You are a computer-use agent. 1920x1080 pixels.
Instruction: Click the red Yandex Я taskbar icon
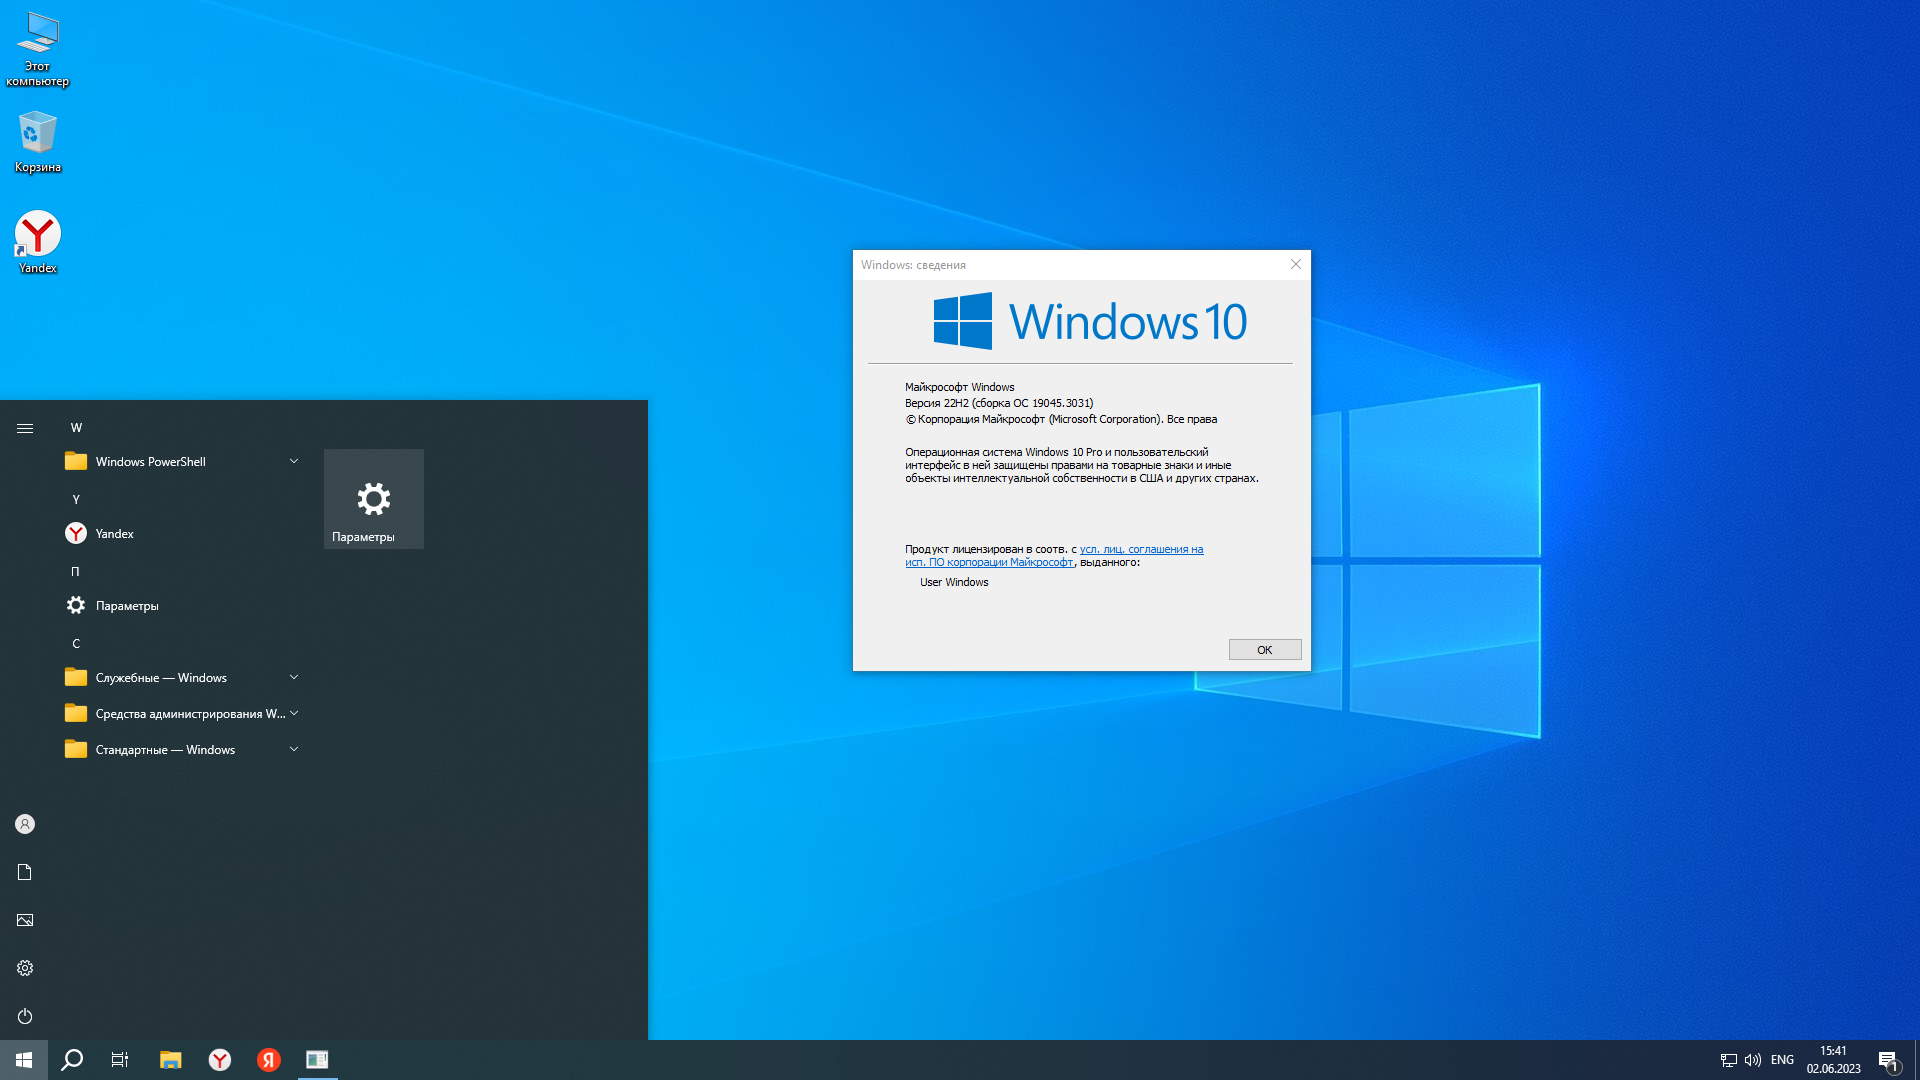click(268, 1060)
